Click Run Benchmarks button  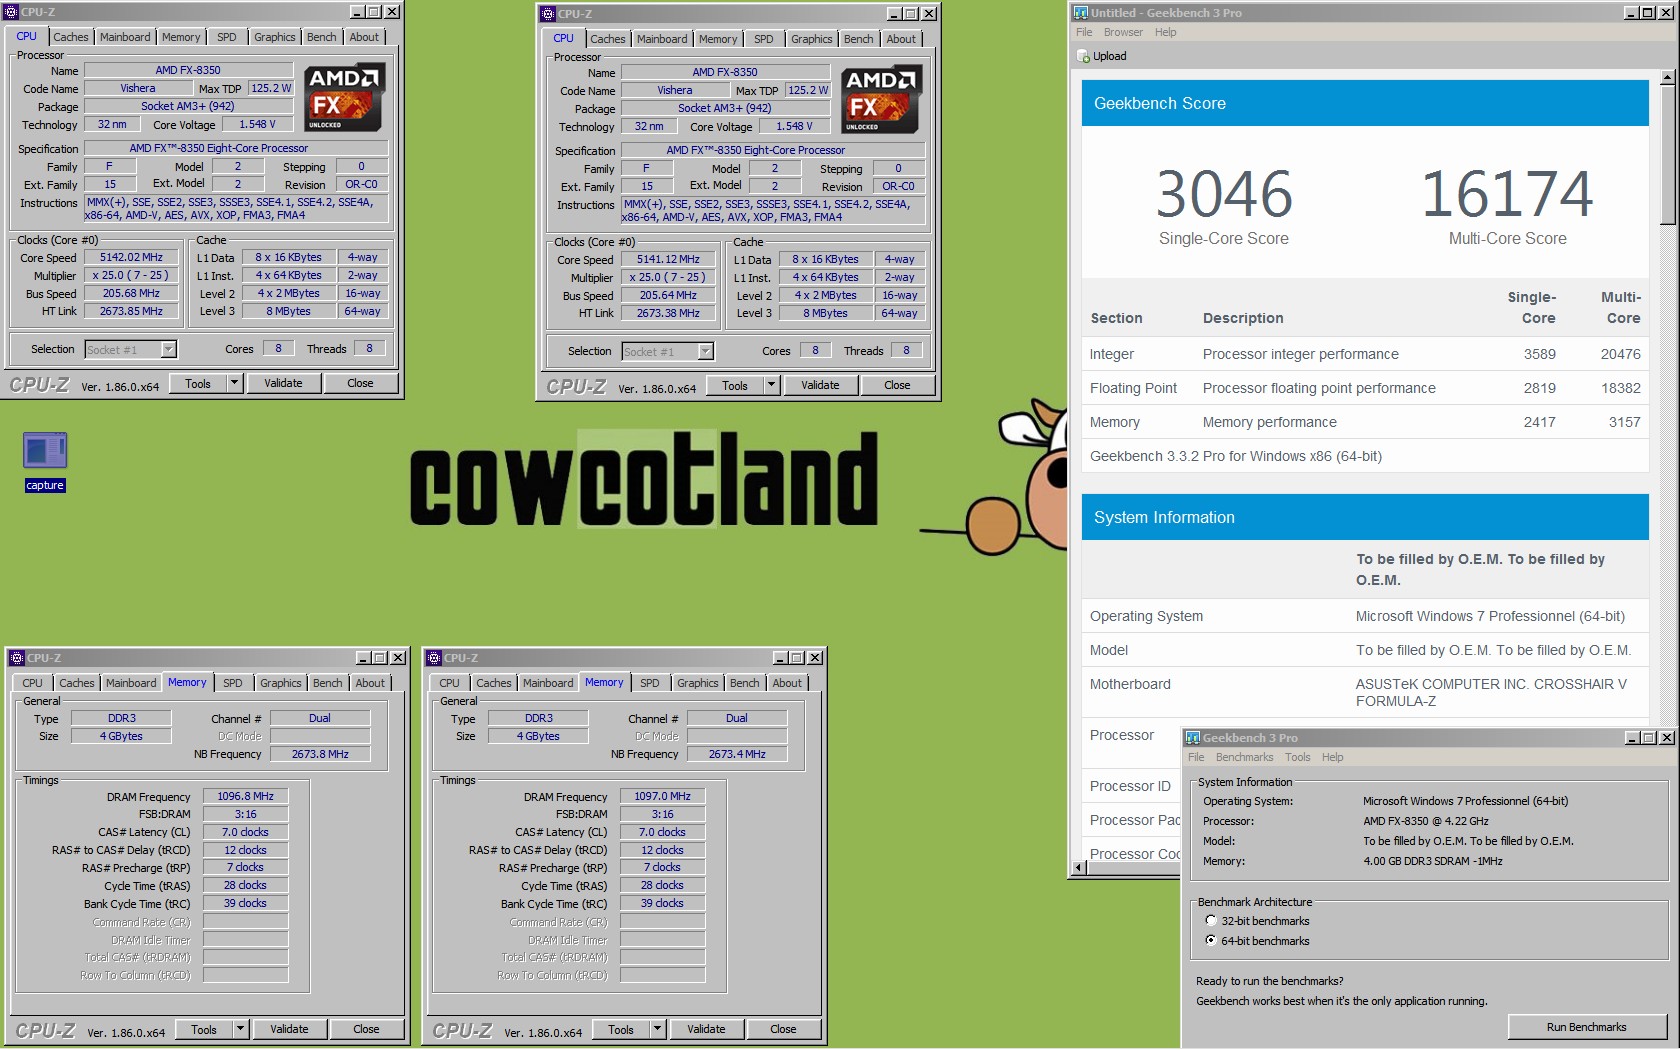[x=1586, y=1027]
